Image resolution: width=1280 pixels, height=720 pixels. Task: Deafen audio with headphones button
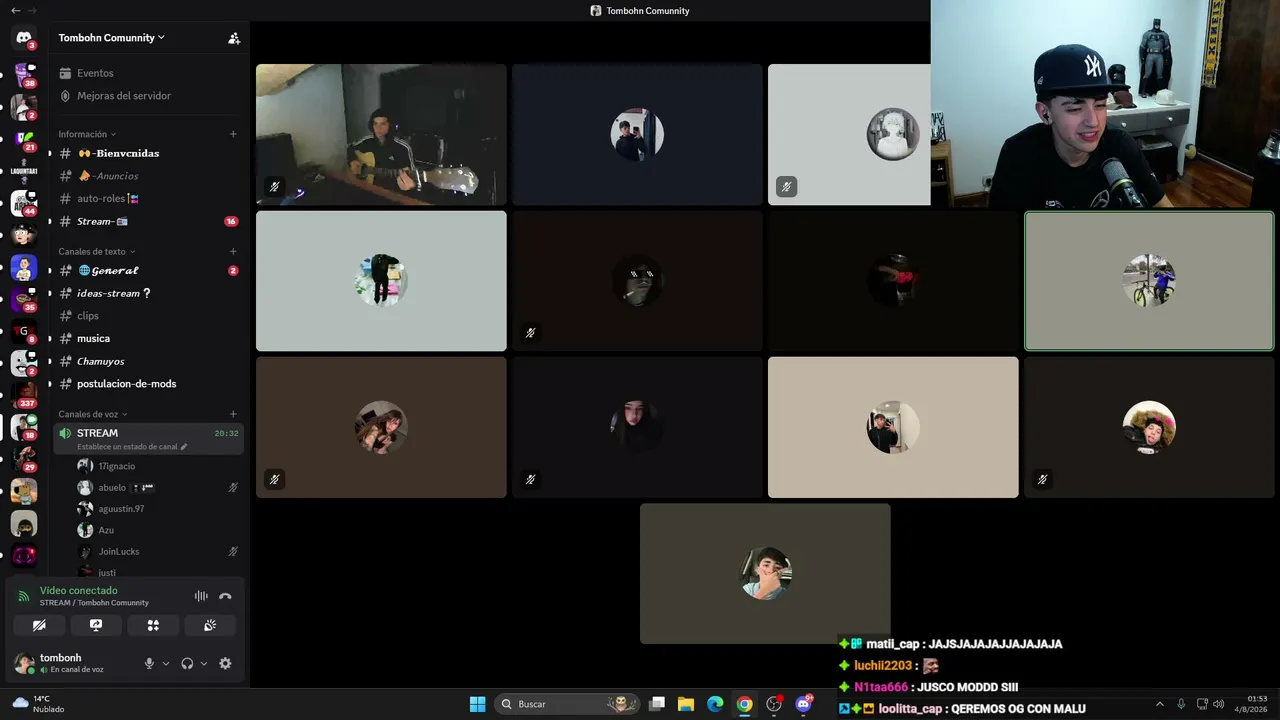click(187, 663)
